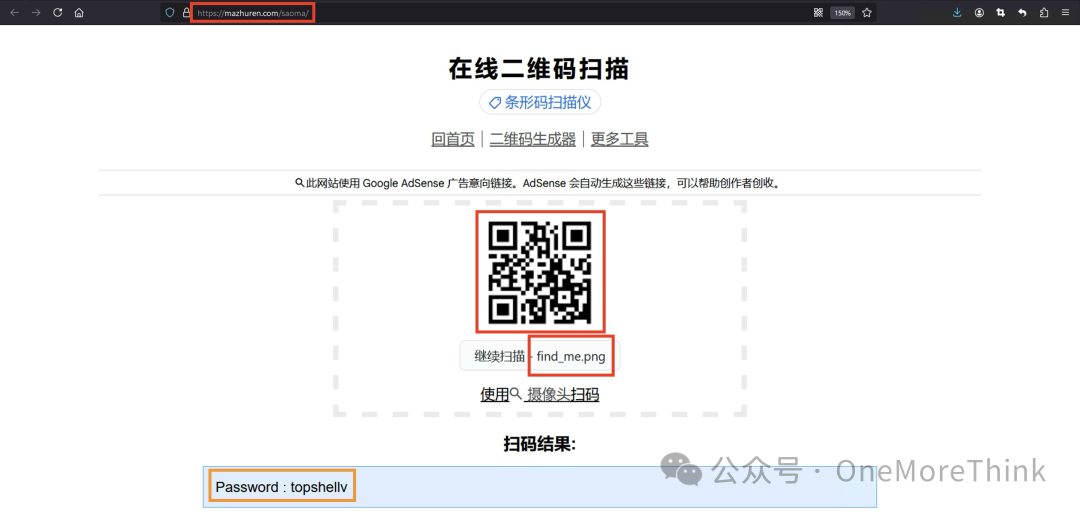Screen dimensions: 1080x514
Task: Open the 更多工具 link
Action: tap(619, 139)
